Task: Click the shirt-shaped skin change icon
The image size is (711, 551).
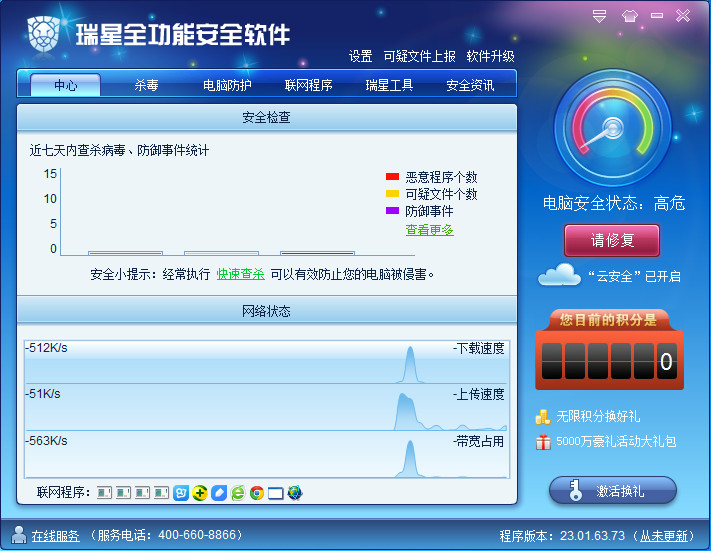Action: tap(628, 15)
